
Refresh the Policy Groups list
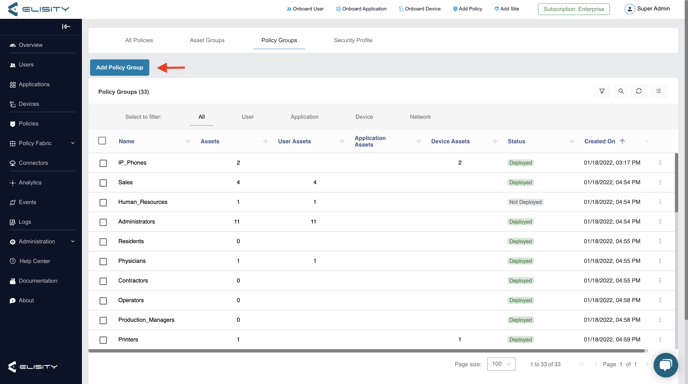point(639,91)
